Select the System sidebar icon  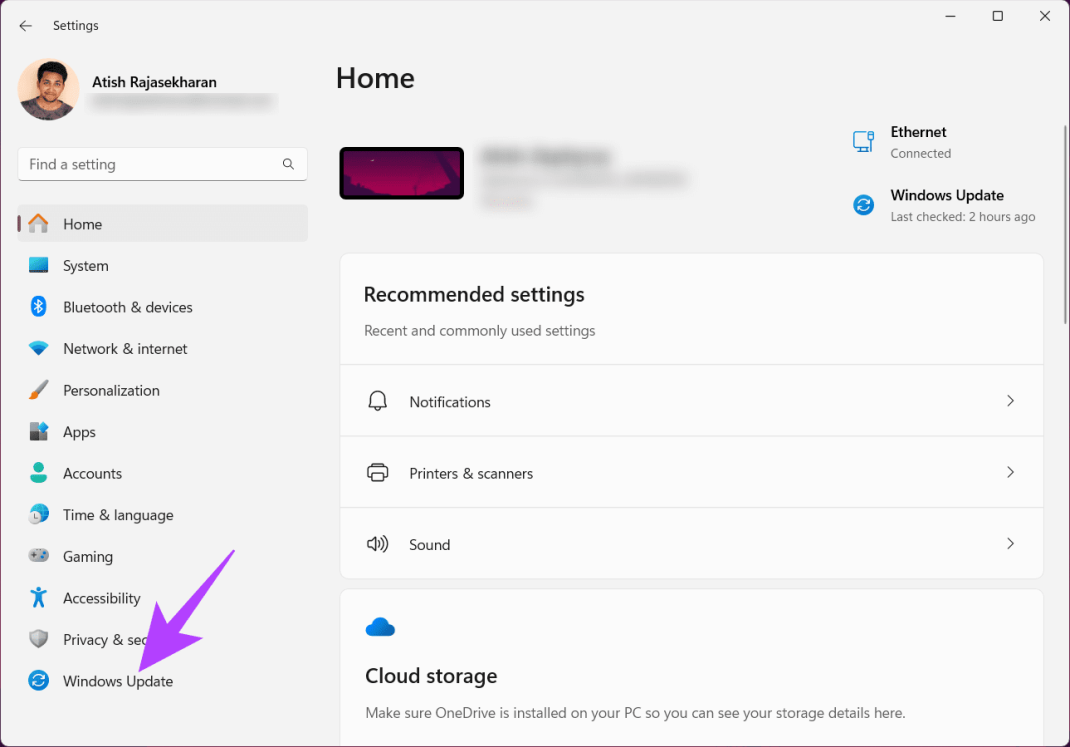38,265
